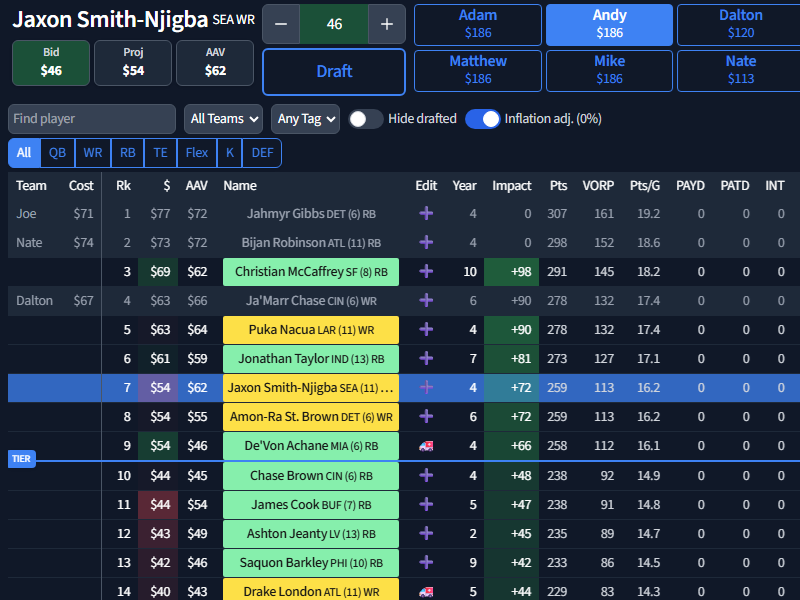Sort by the Rk column header
This screenshot has height=600, width=800.
pyautogui.click(x=123, y=186)
